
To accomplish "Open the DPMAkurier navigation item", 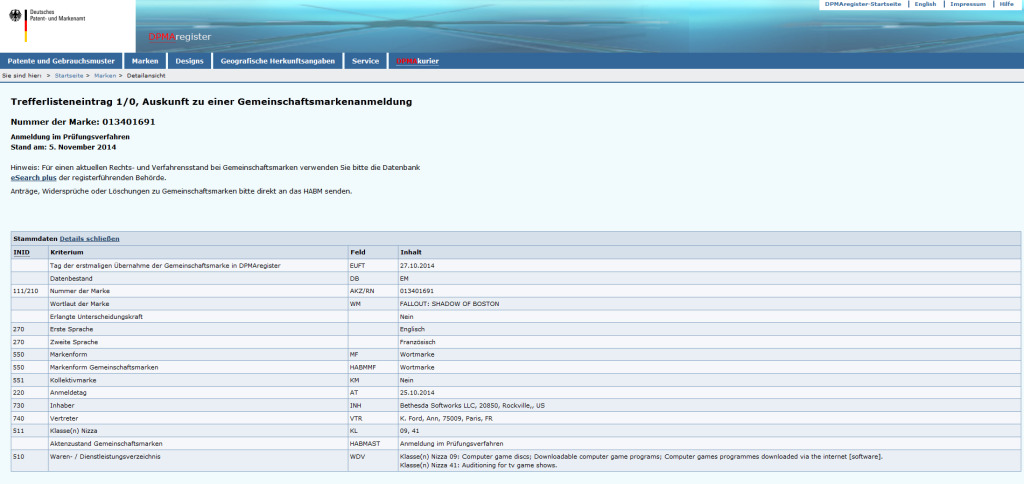I will coord(418,61).
